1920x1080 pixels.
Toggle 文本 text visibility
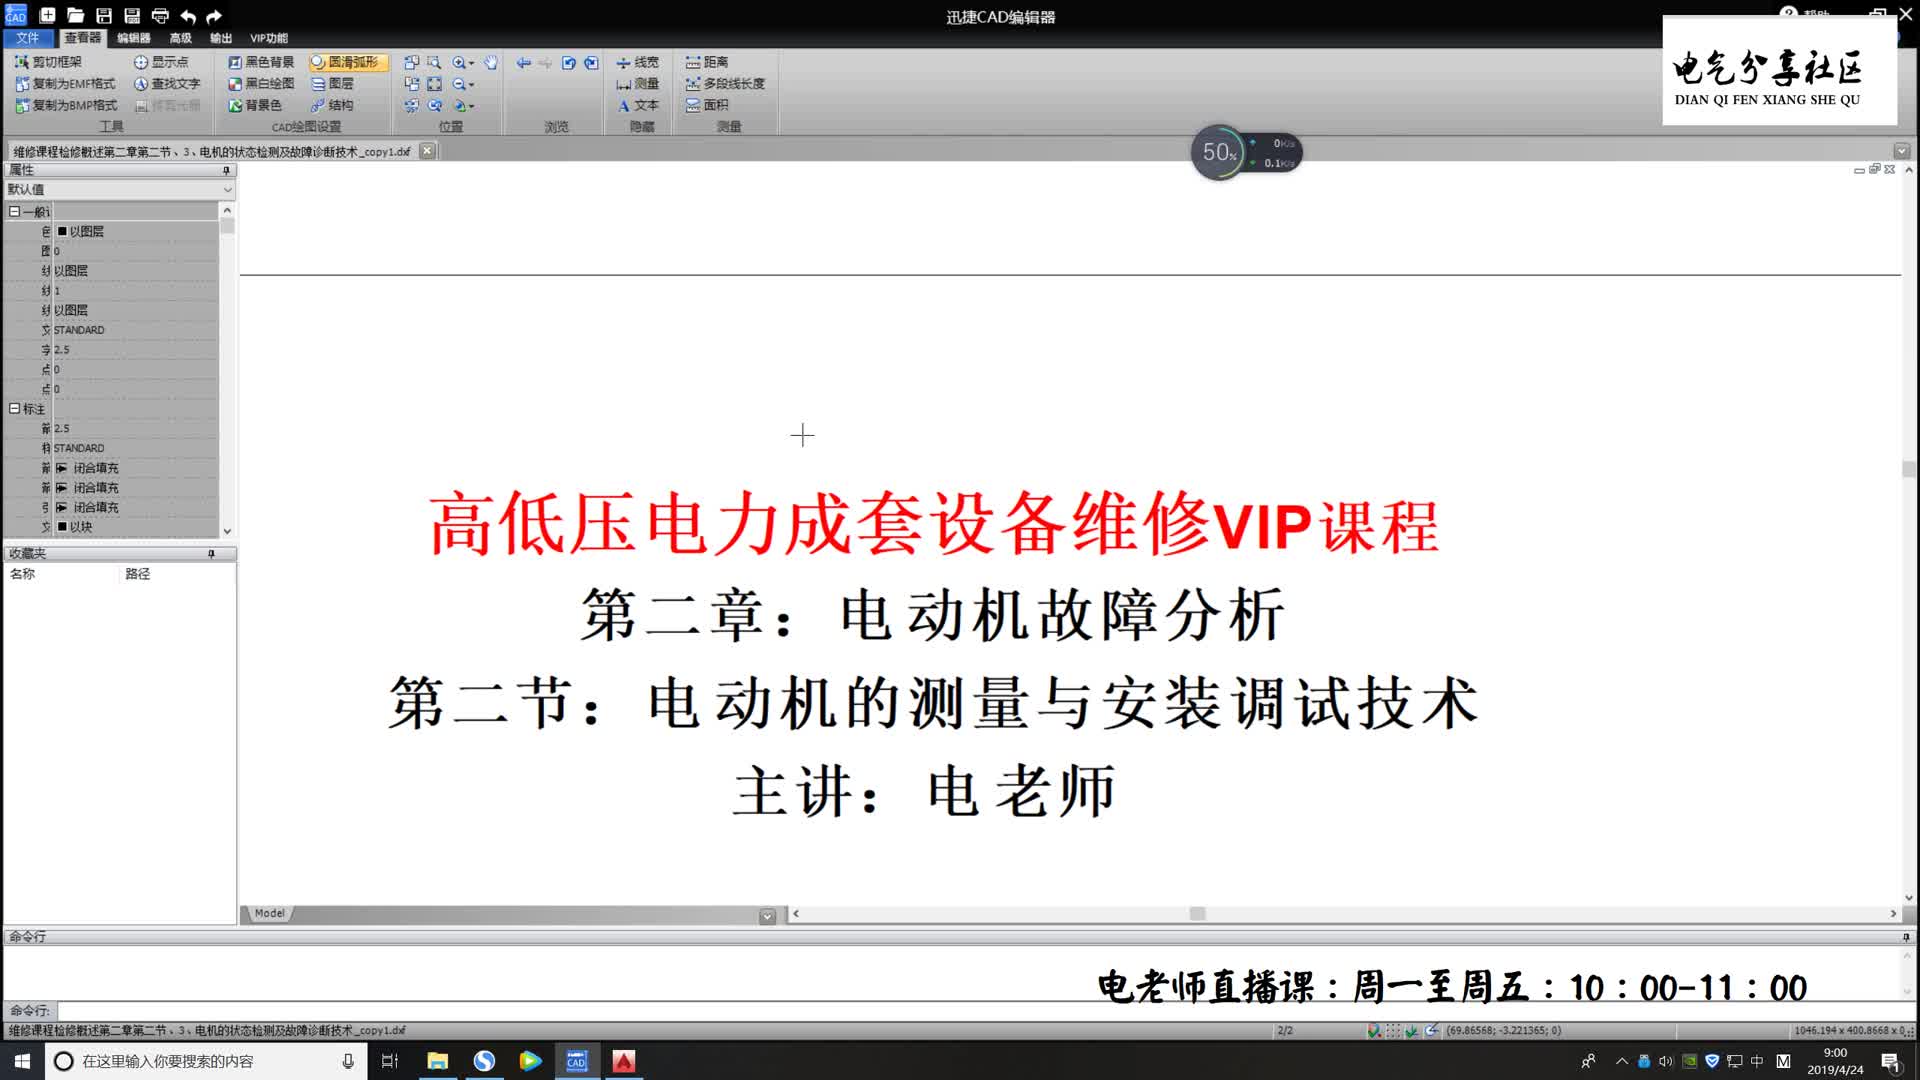[x=637, y=105]
